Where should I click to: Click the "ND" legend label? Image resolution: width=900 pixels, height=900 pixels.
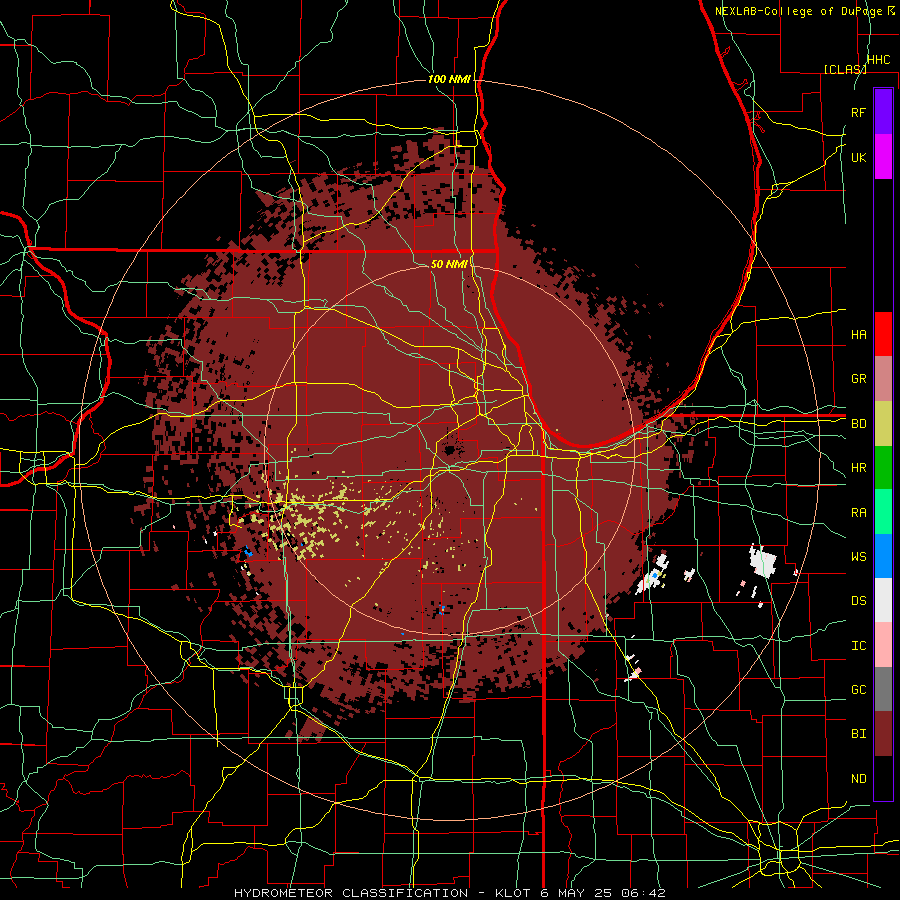tap(858, 779)
